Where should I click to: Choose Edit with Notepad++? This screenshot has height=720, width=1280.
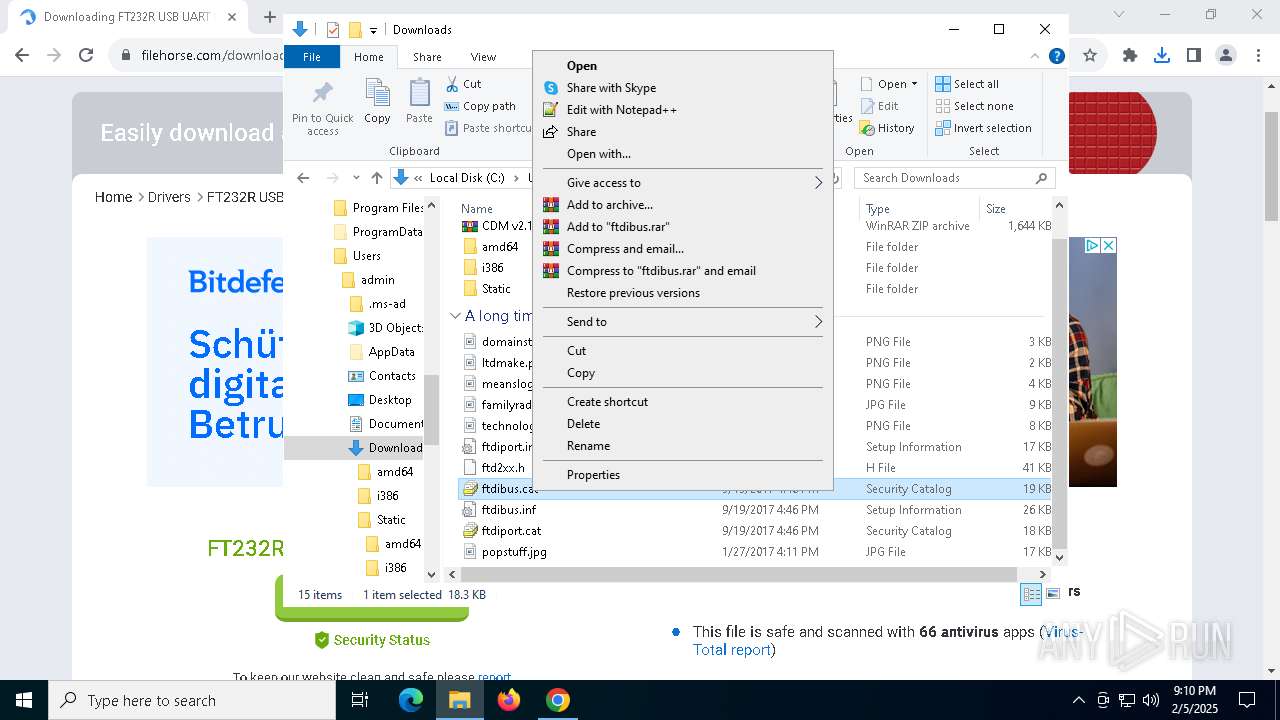[x=683, y=110]
